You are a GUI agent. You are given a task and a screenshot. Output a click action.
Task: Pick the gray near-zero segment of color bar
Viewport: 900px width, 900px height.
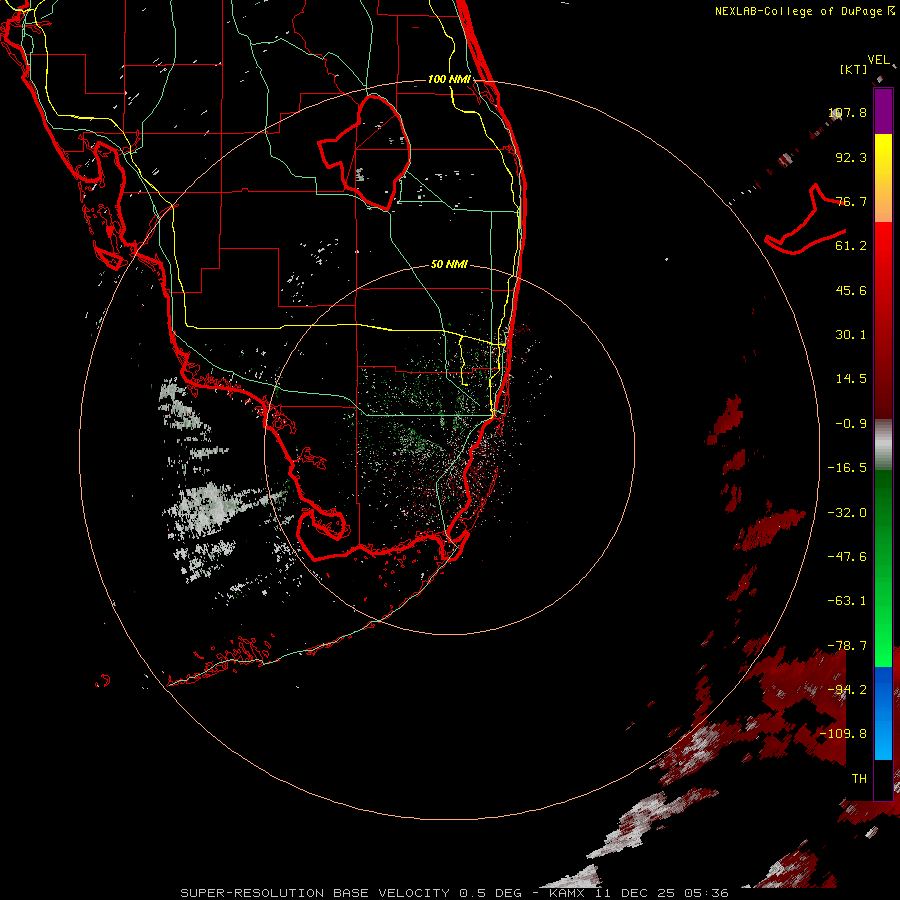883,445
